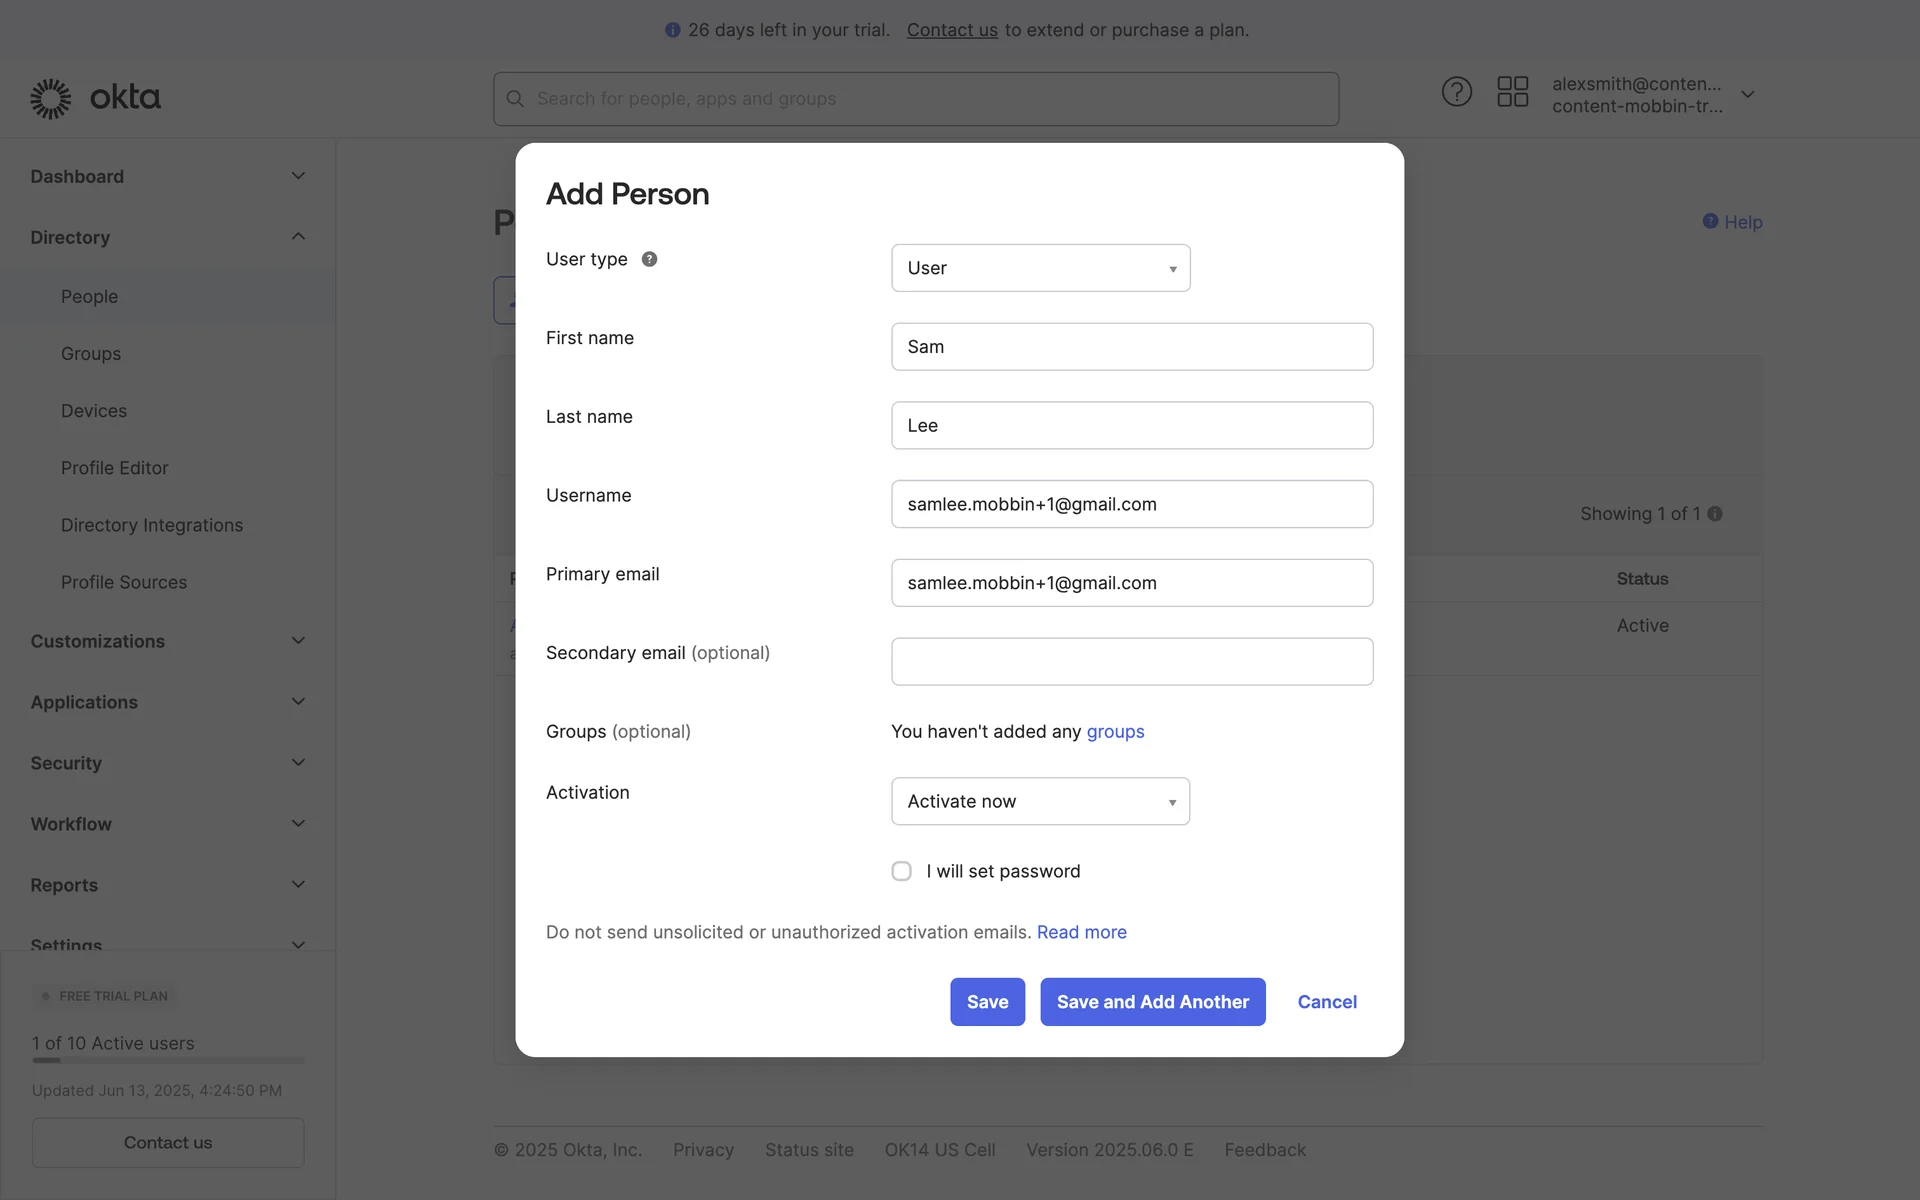Click the groups link in the dialog

pyautogui.click(x=1115, y=732)
